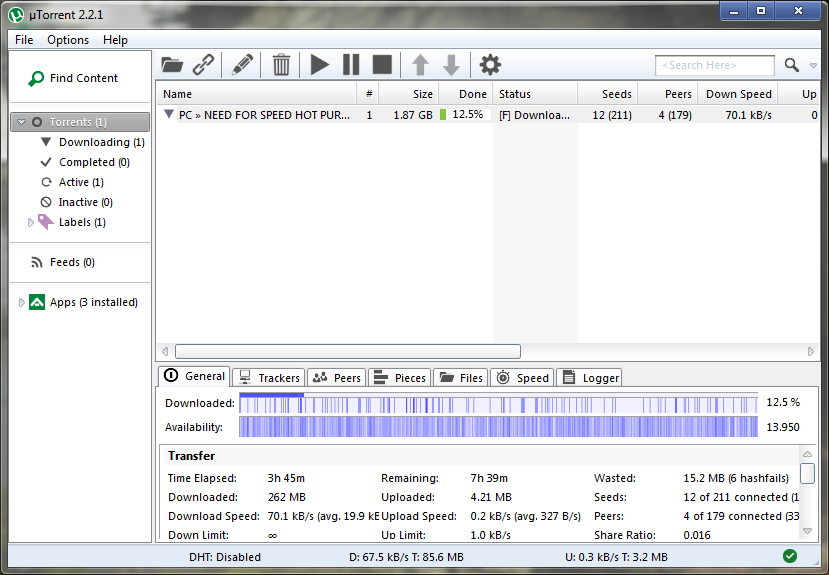The width and height of the screenshot is (829, 575).
Task: Sort by the Seeds column header
Action: click(x=607, y=94)
